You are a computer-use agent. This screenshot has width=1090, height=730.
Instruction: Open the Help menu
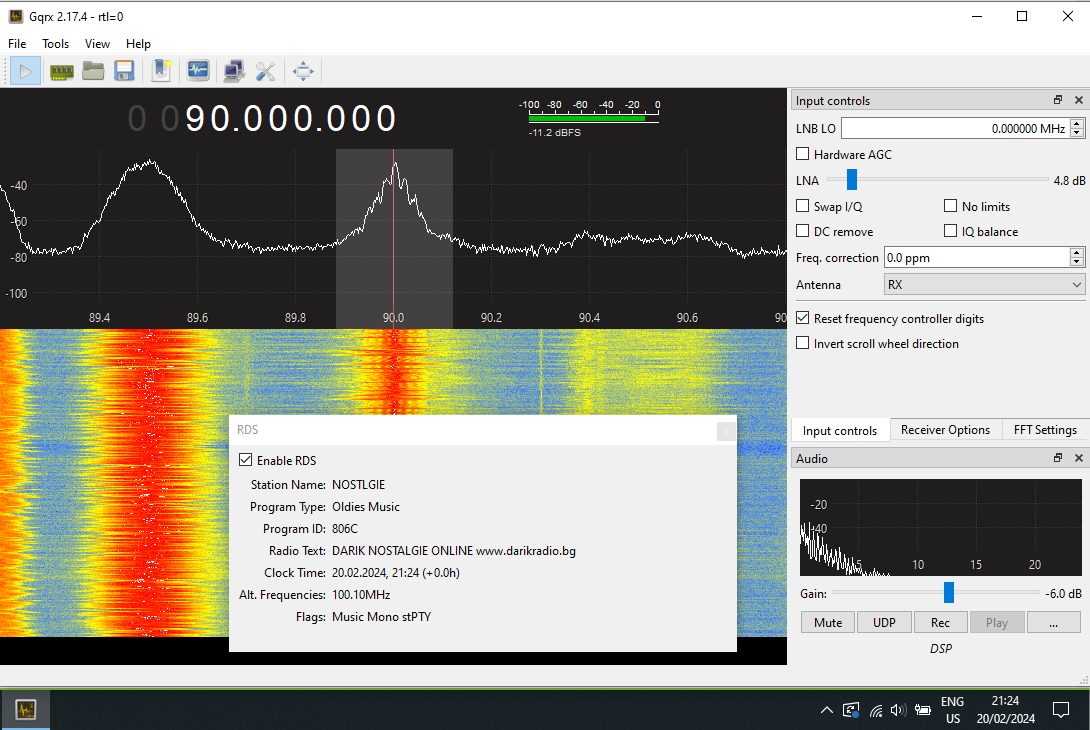pyautogui.click(x=138, y=44)
